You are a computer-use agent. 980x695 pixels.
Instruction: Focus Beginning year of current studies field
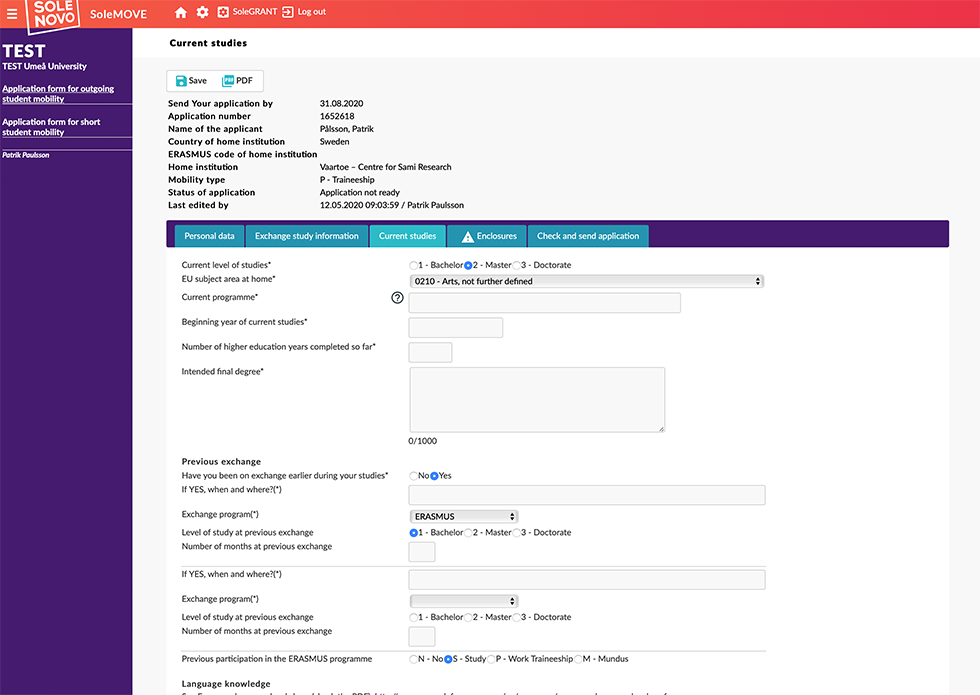(x=456, y=328)
